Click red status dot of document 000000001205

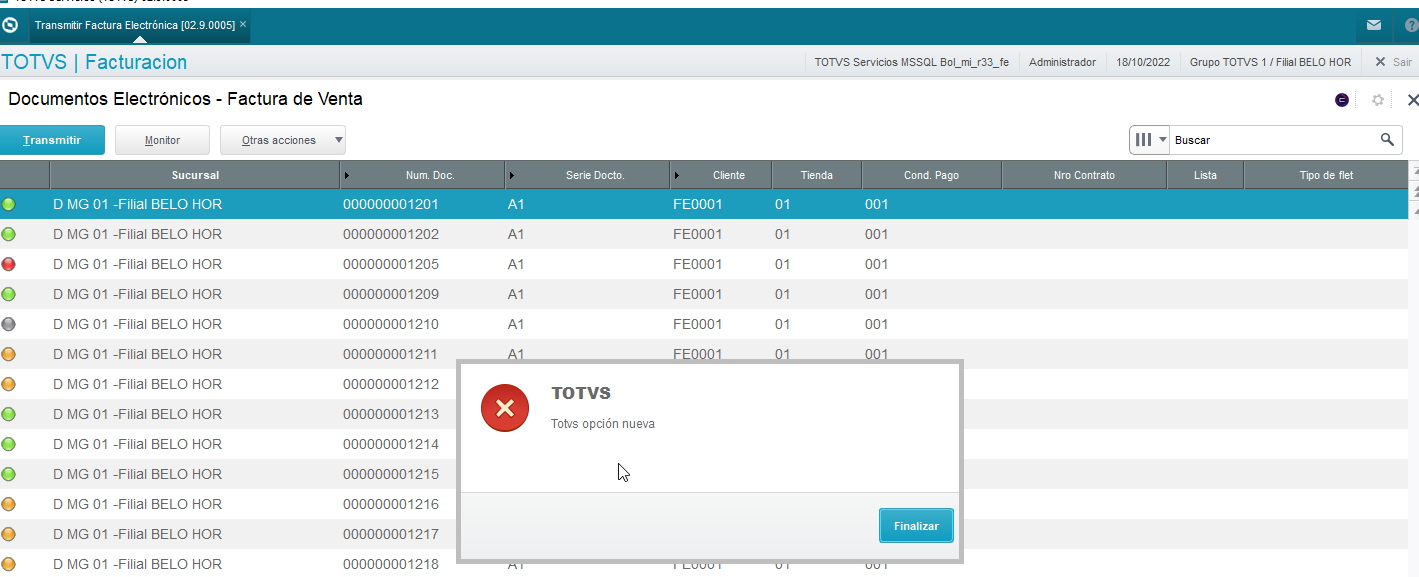click(9, 264)
